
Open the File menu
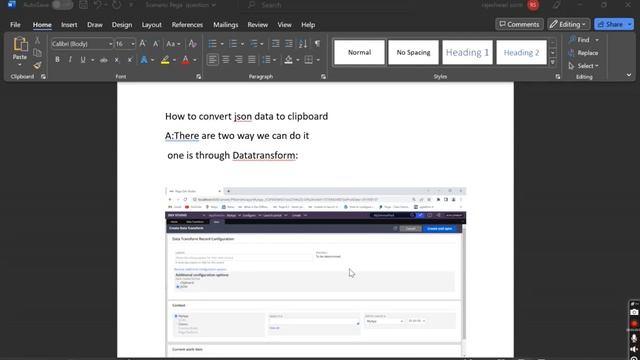(x=15, y=24)
